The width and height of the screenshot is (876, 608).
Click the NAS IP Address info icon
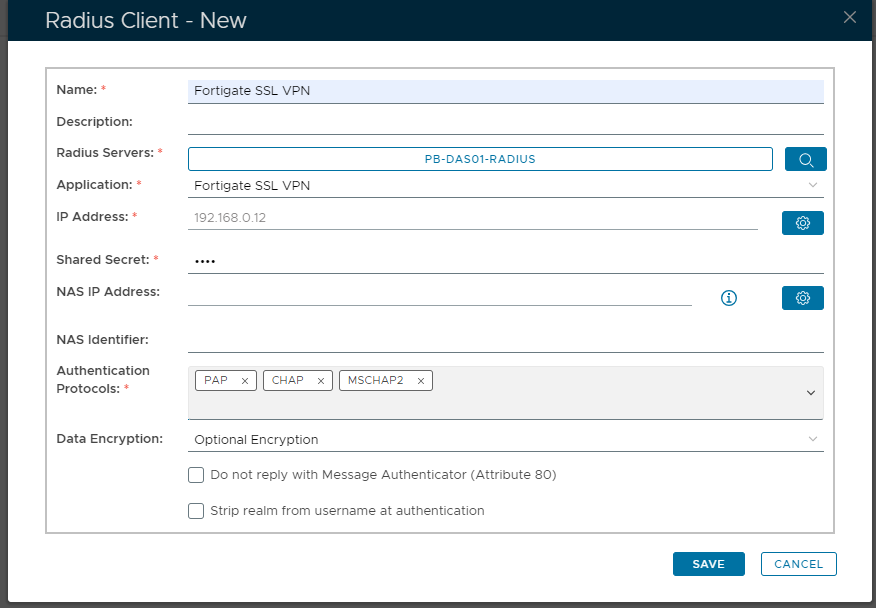(729, 298)
